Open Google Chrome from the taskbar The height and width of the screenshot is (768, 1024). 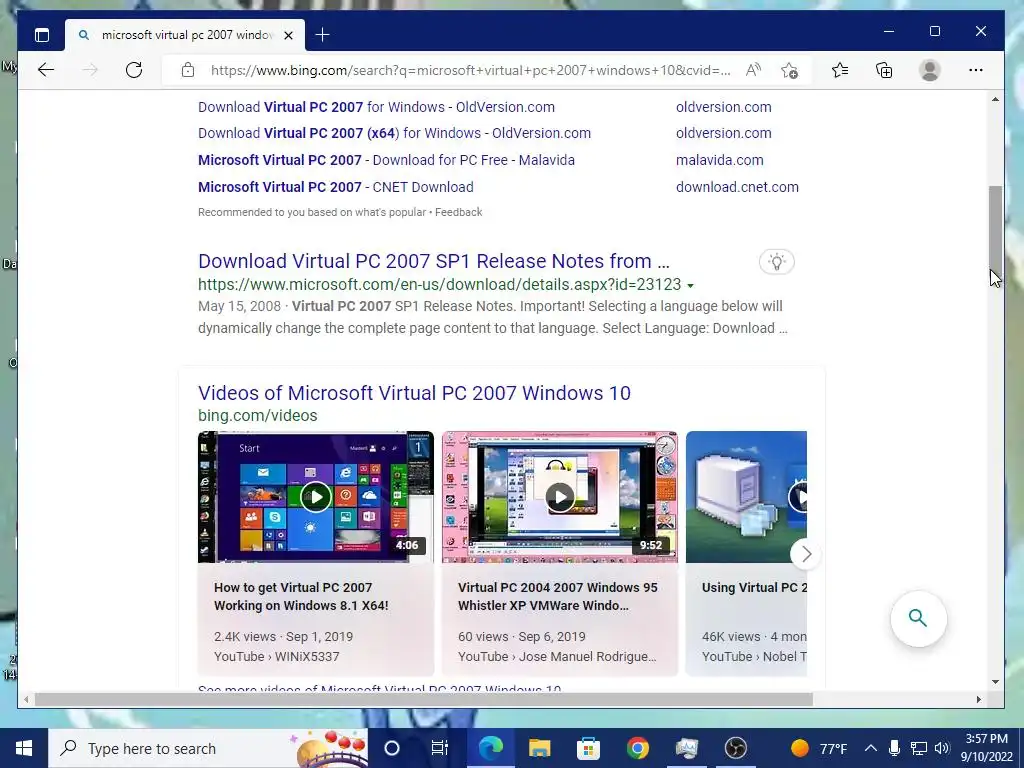click(637, 748)
